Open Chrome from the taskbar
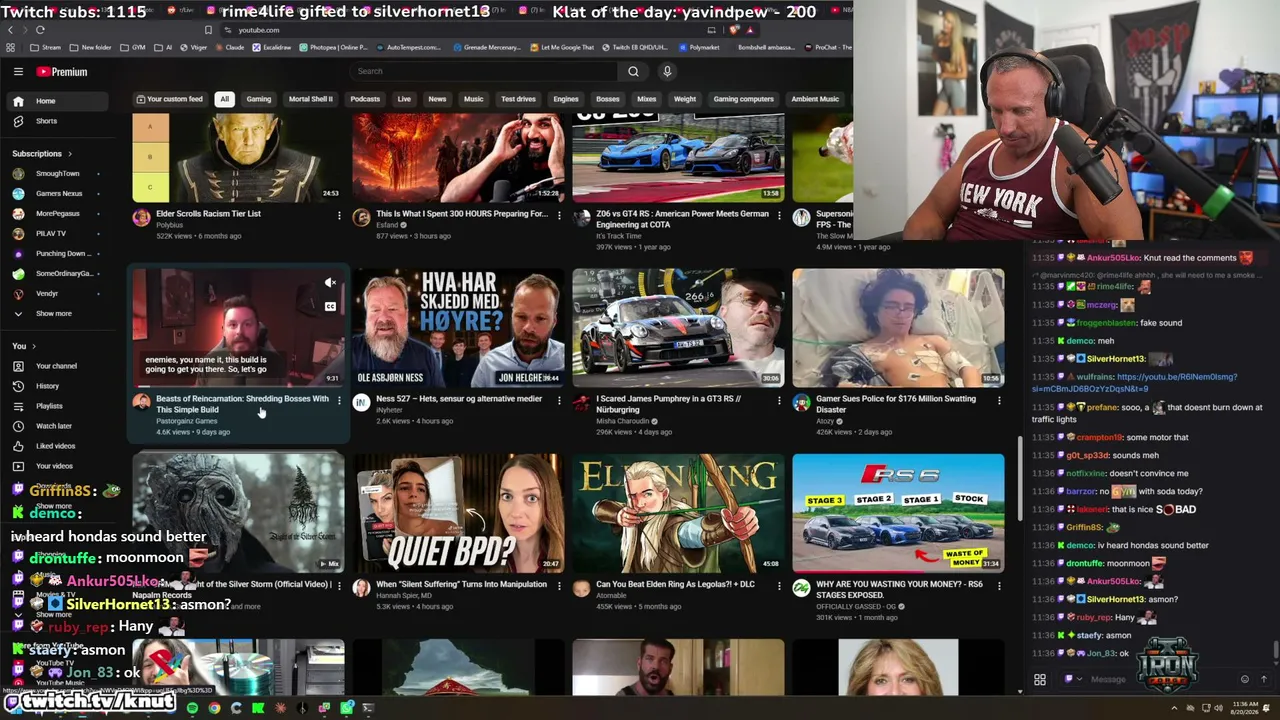The width and height of the screenshot is (1280, 720). click(x=214, y=708)
